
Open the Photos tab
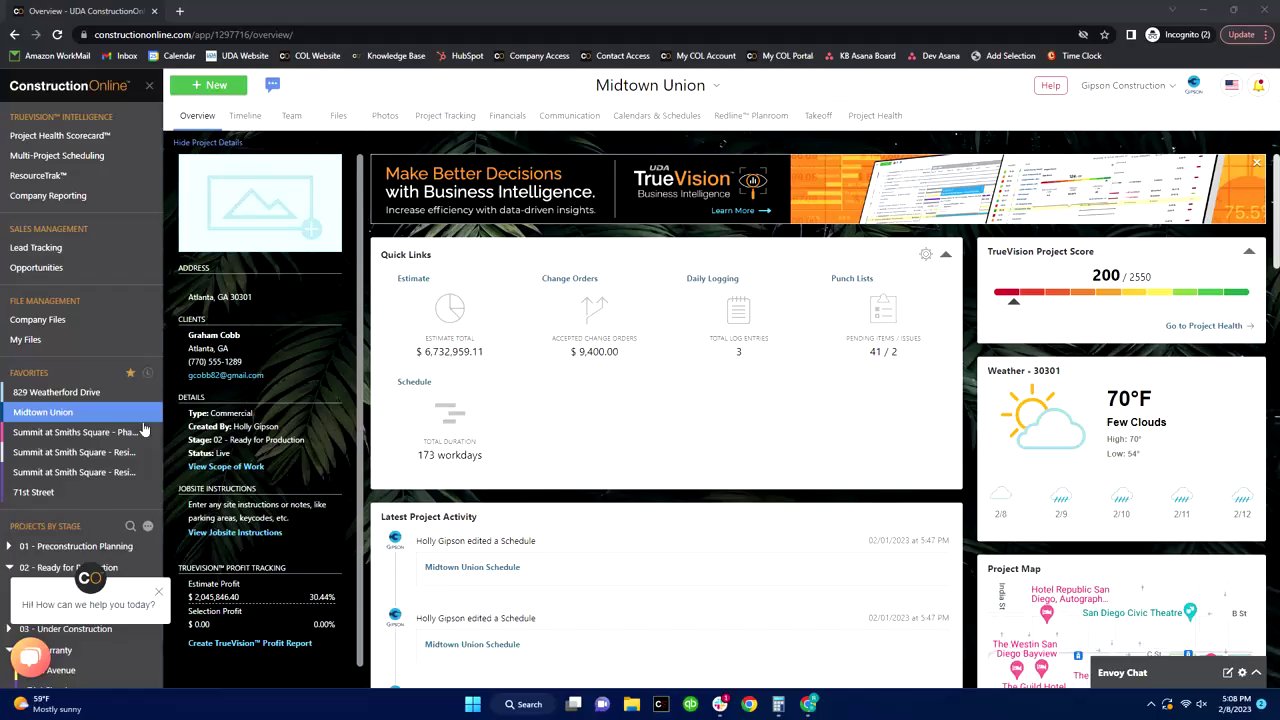385,116
